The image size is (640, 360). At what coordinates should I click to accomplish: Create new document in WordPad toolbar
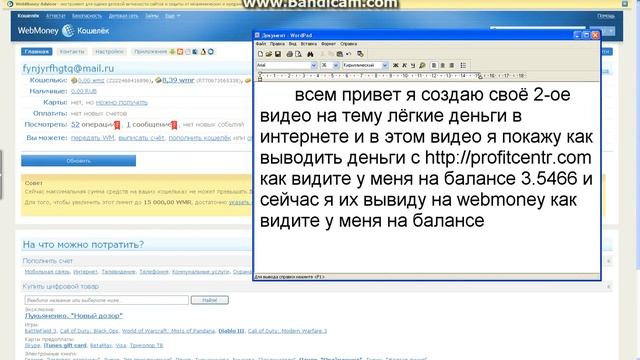click(260, 54)
